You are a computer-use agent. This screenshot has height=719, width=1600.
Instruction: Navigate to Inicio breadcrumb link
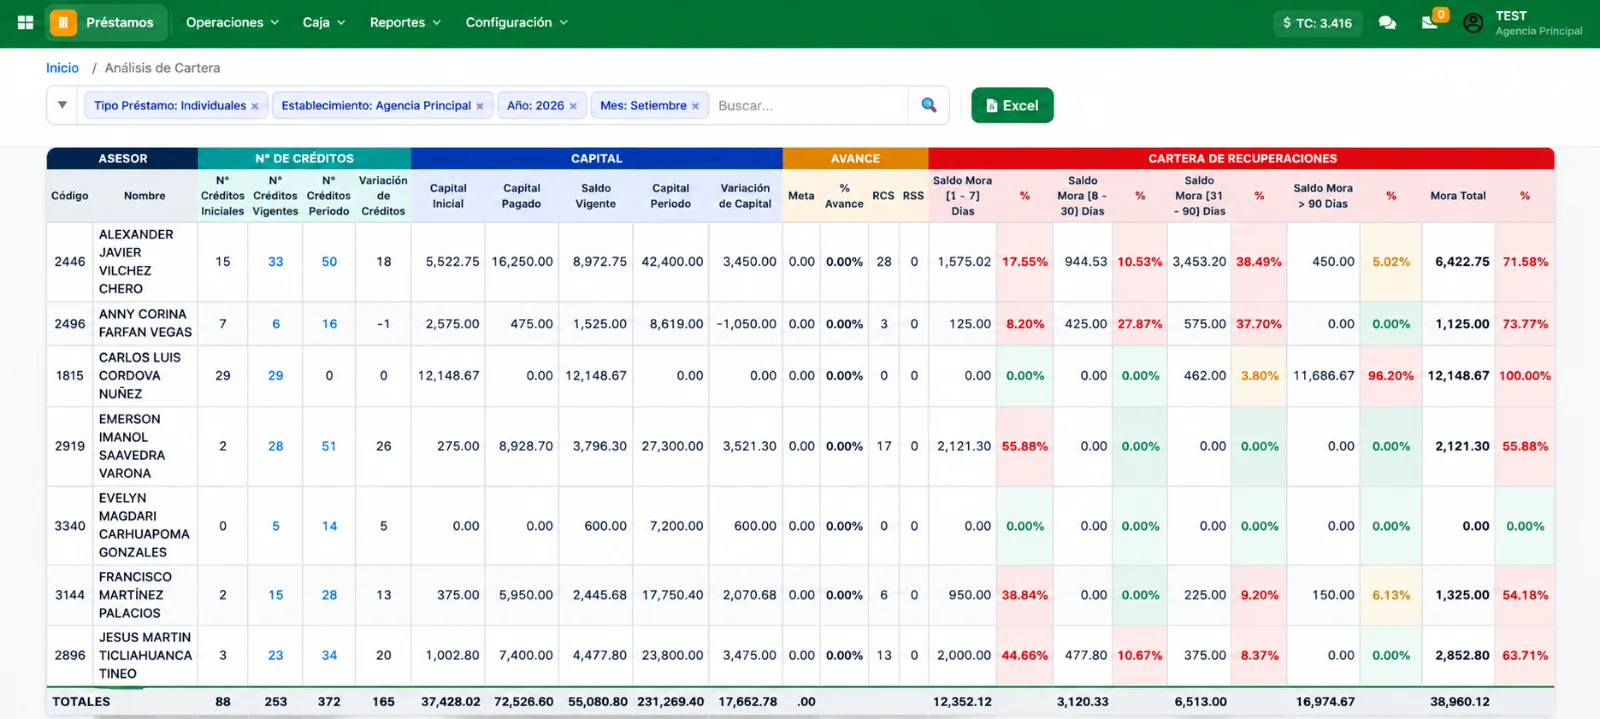click(62, 68)
